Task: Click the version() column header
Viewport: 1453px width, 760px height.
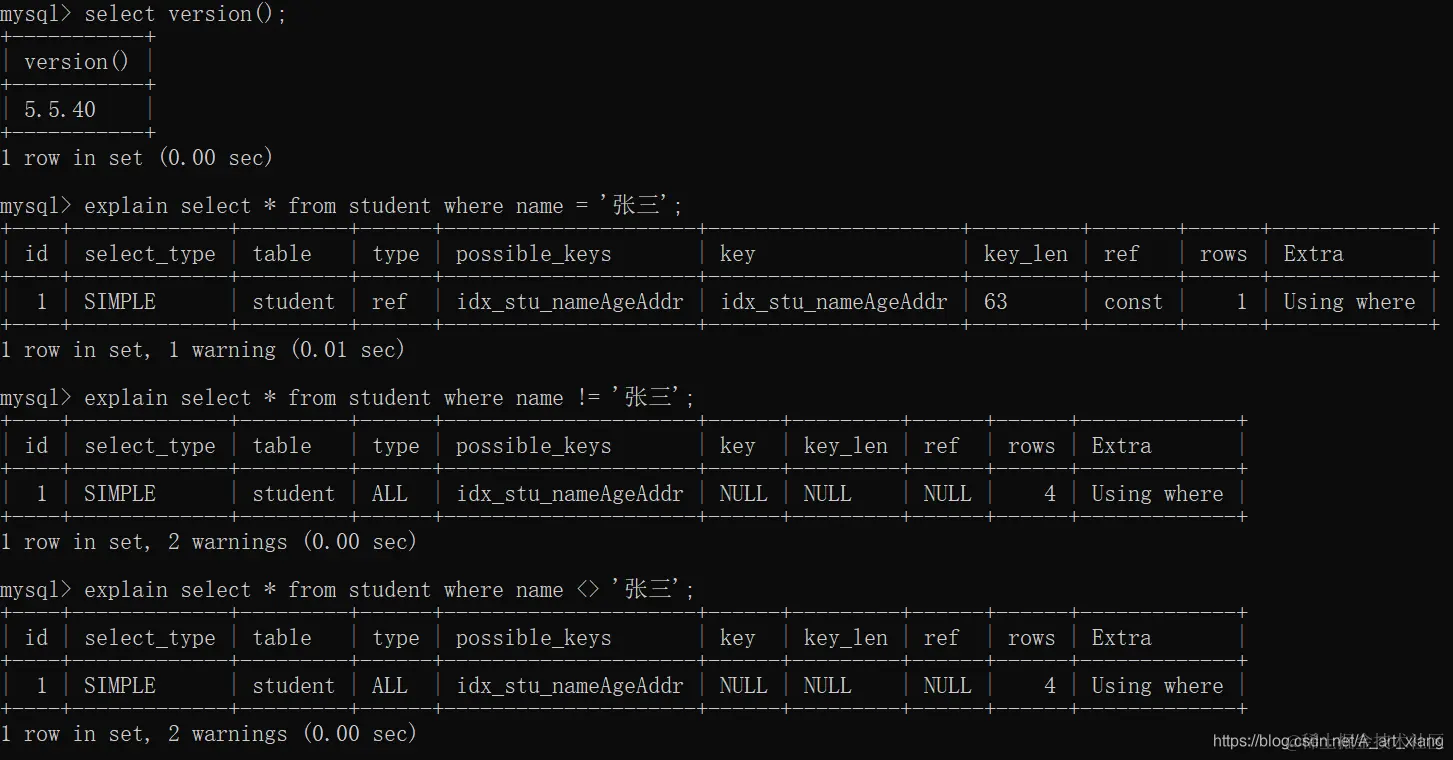Action: coord(77,62)
